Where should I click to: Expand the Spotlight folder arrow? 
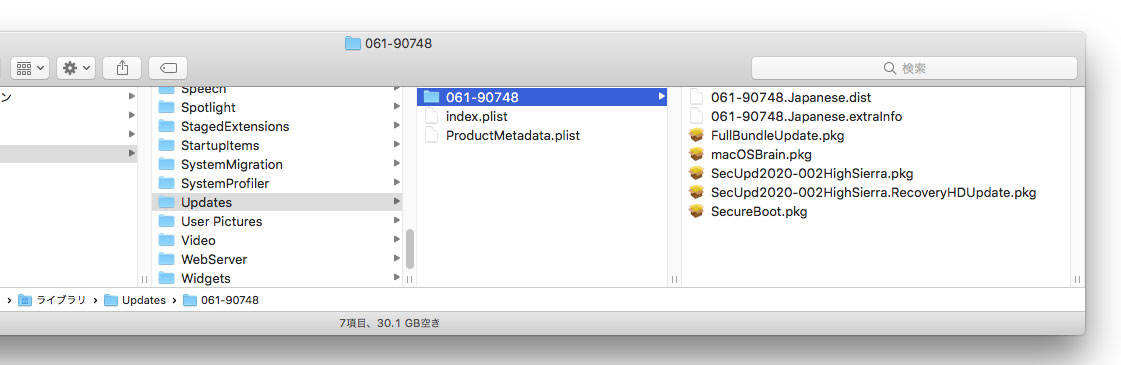397,107
